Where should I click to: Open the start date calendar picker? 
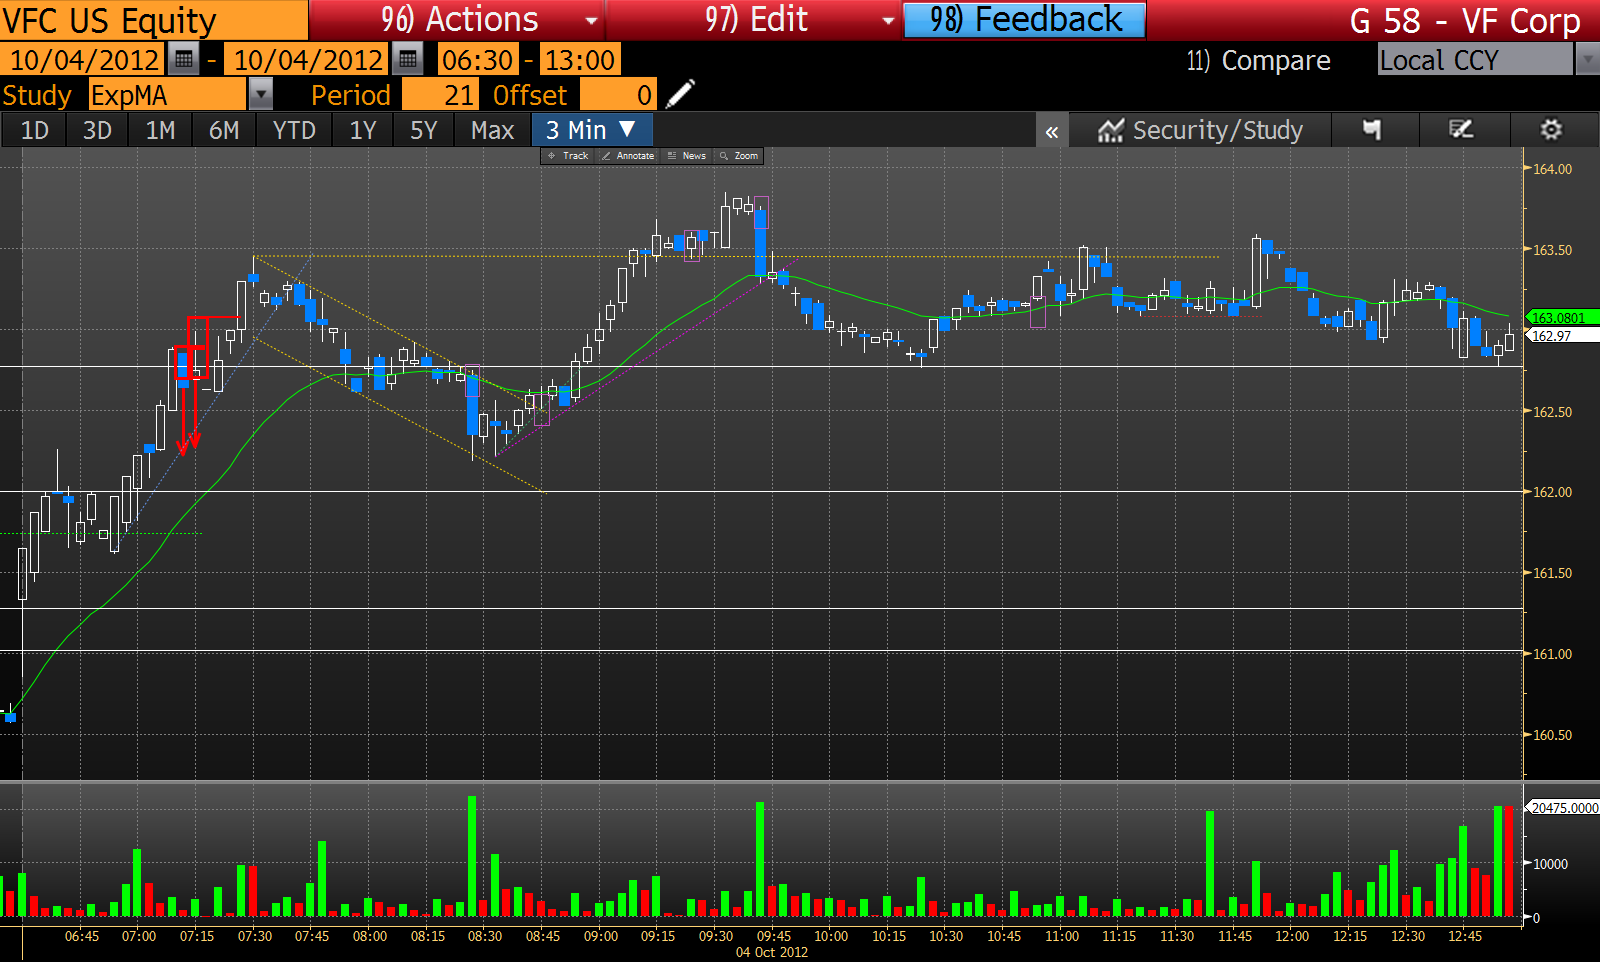tap(183, 60)
